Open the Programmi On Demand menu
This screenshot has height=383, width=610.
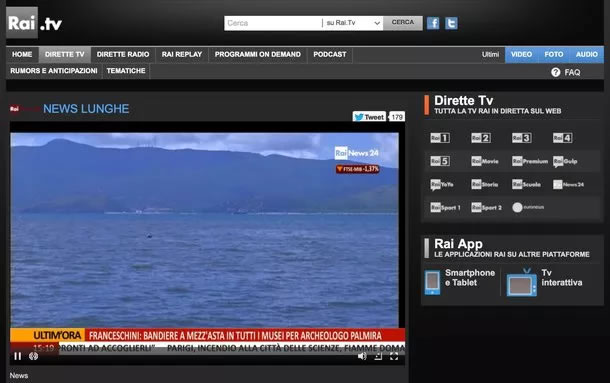[x=258, y=54]
